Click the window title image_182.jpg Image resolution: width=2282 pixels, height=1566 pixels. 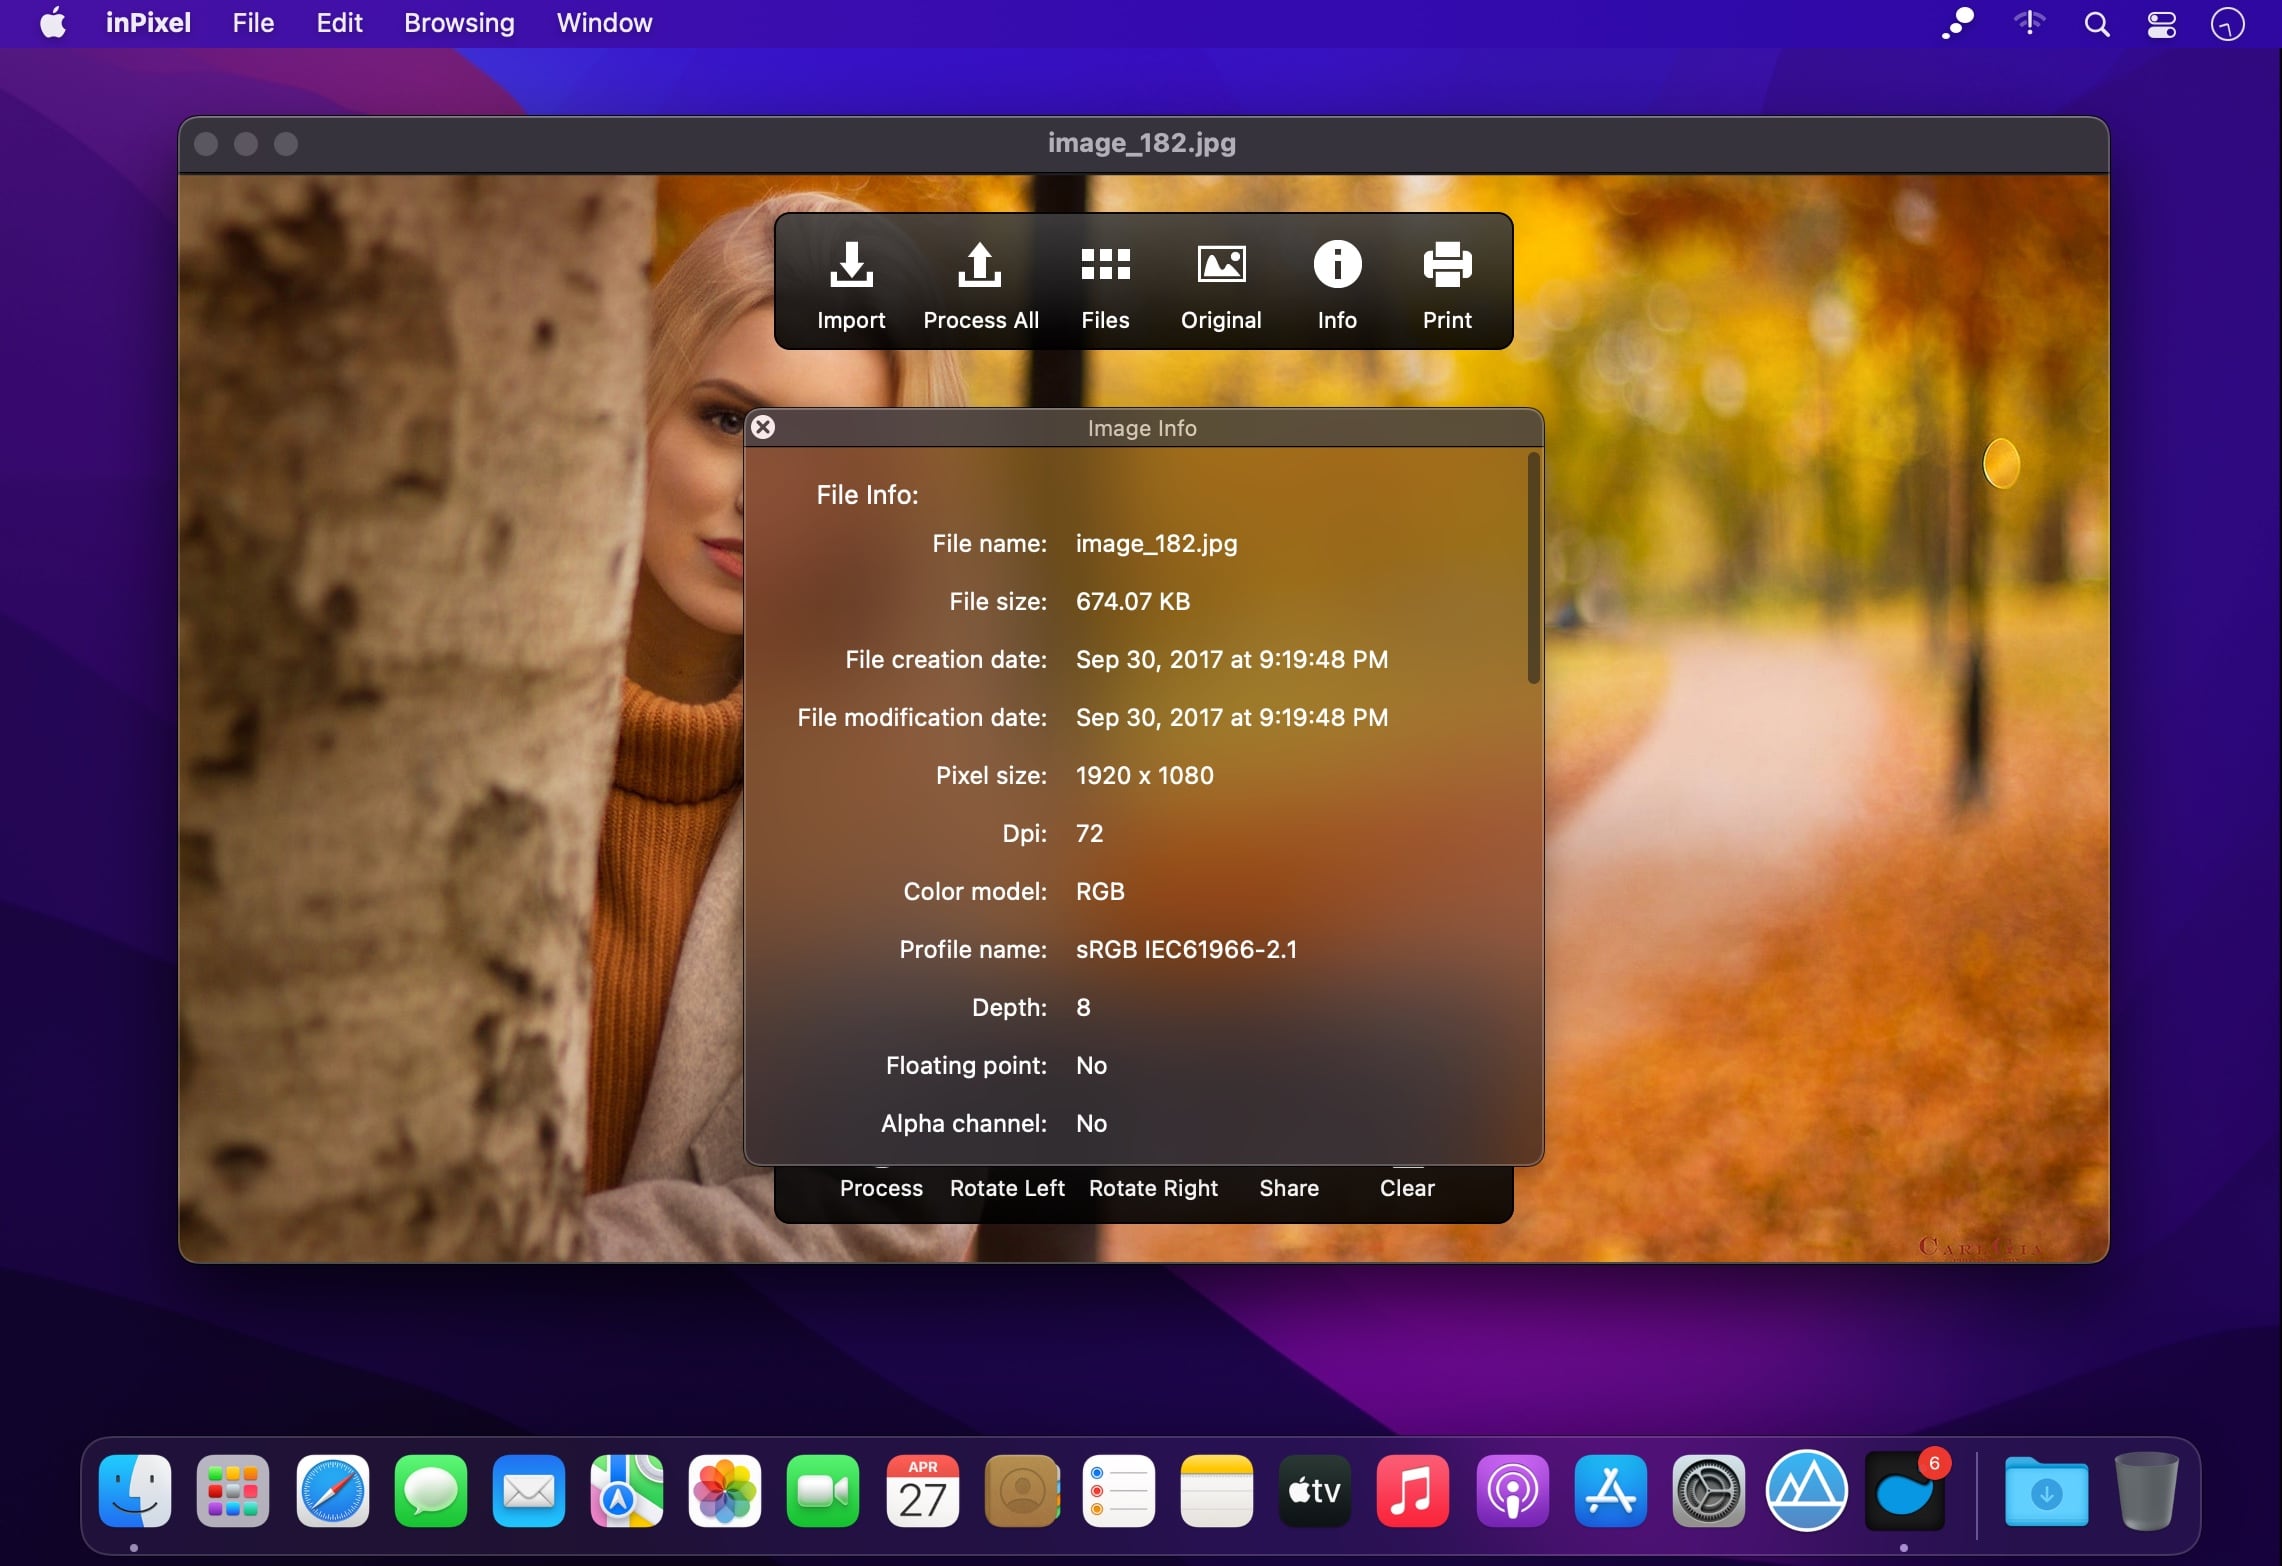point(1141,143)
